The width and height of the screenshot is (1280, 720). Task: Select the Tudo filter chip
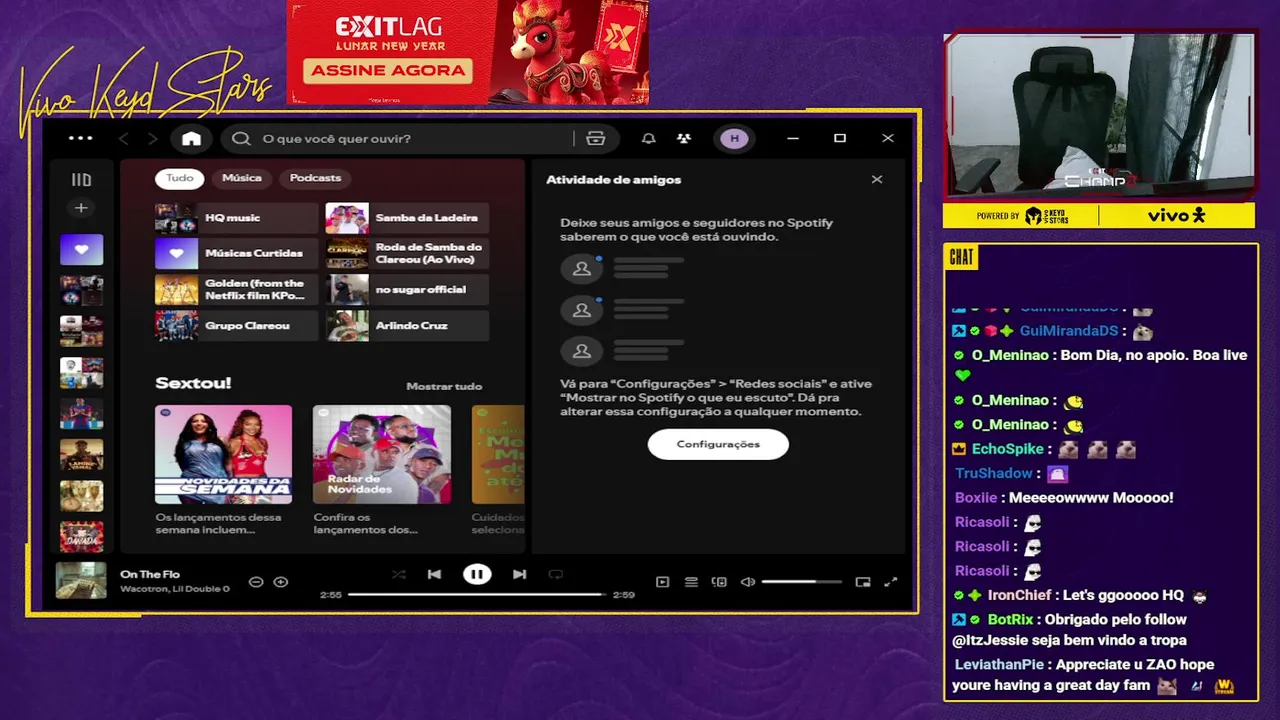point(180,178)
